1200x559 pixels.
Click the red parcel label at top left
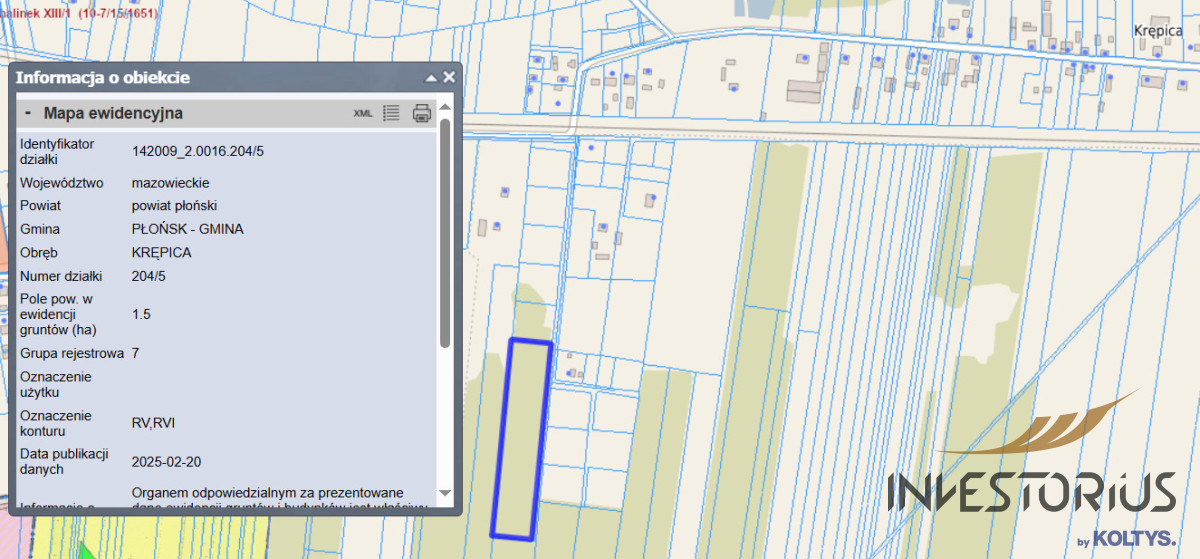click(80, 14)
